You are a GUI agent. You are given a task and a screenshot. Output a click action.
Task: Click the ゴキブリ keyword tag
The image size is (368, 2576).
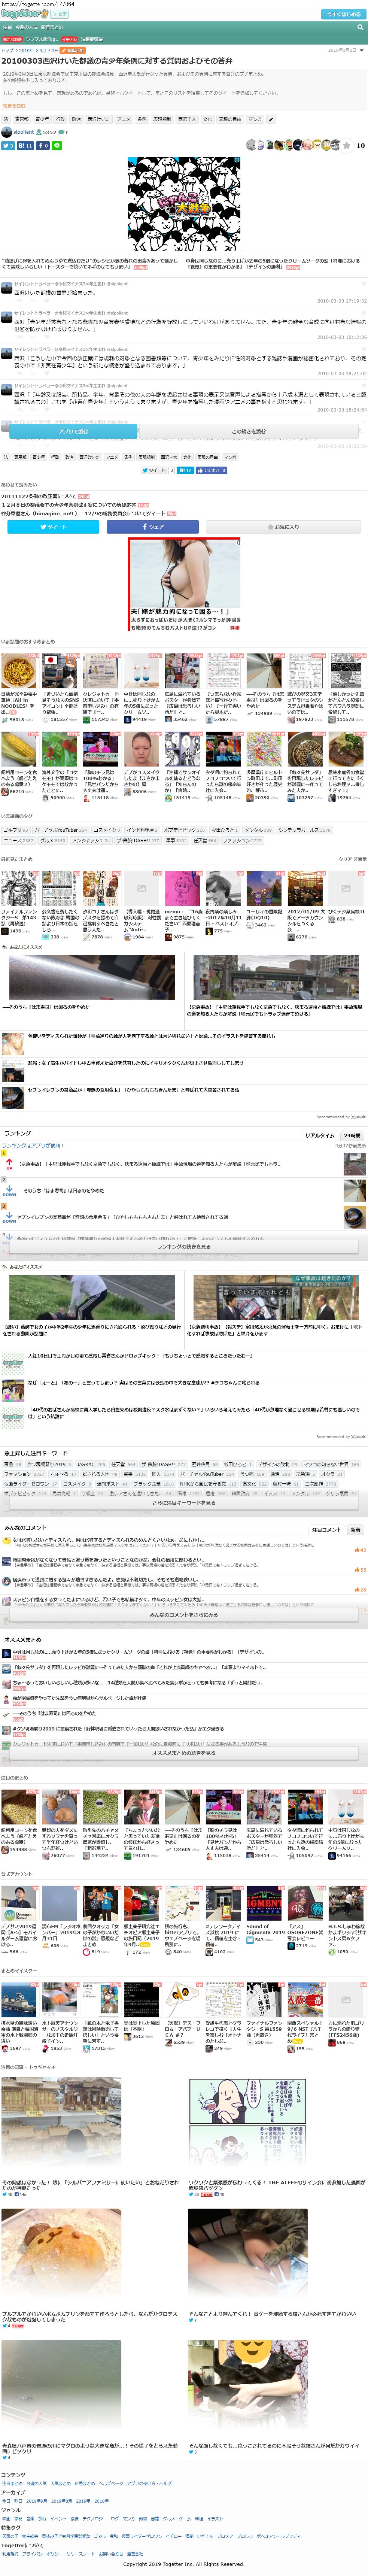coord(15,830)
